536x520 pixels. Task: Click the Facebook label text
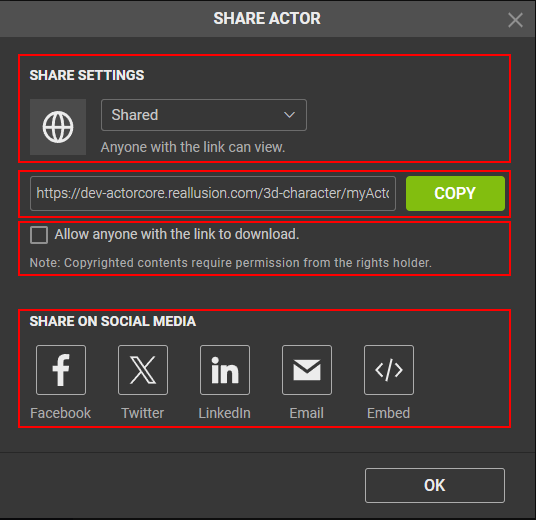61,413
